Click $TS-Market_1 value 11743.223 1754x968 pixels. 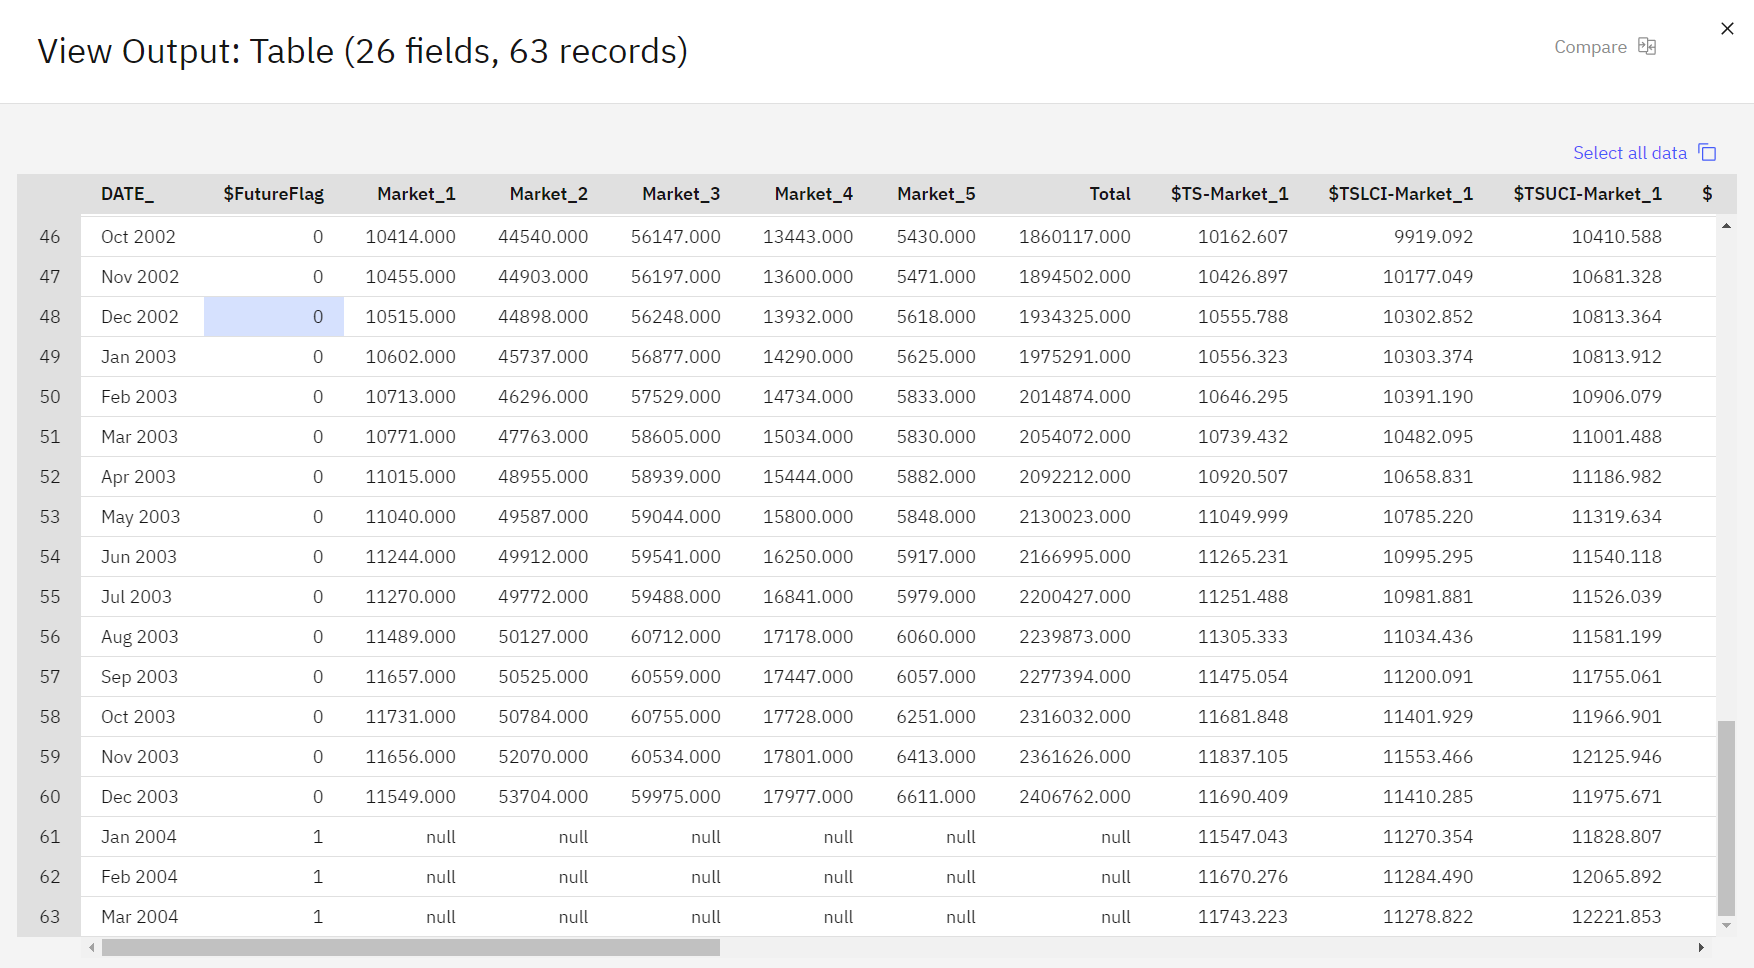[x=1243, y=917]
